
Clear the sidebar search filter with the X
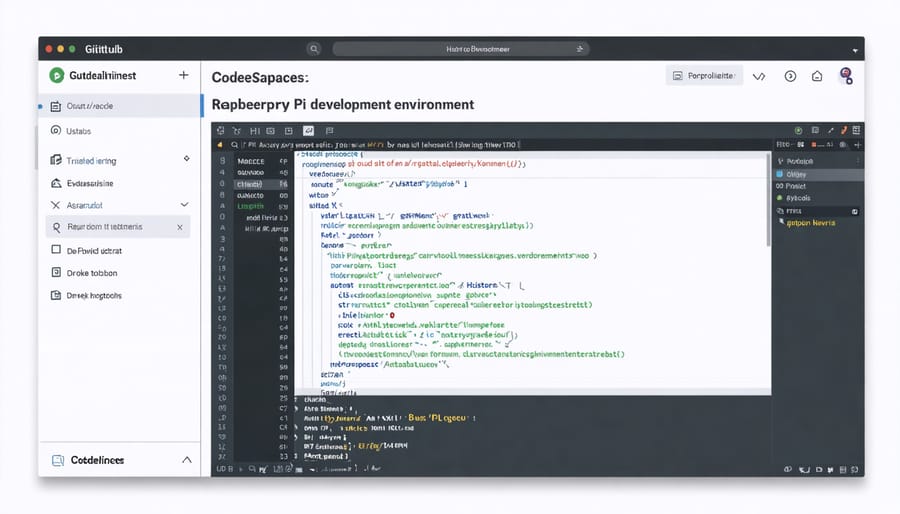[180, 227]
